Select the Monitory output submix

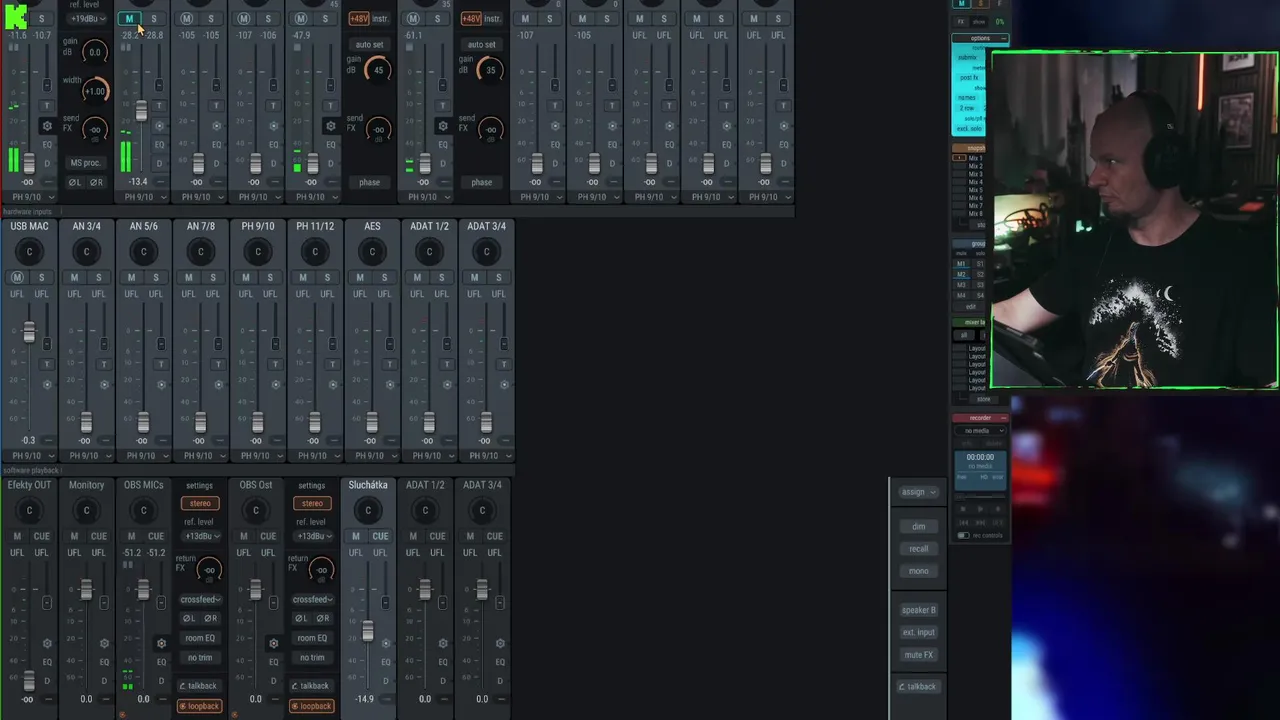[86, 485]
